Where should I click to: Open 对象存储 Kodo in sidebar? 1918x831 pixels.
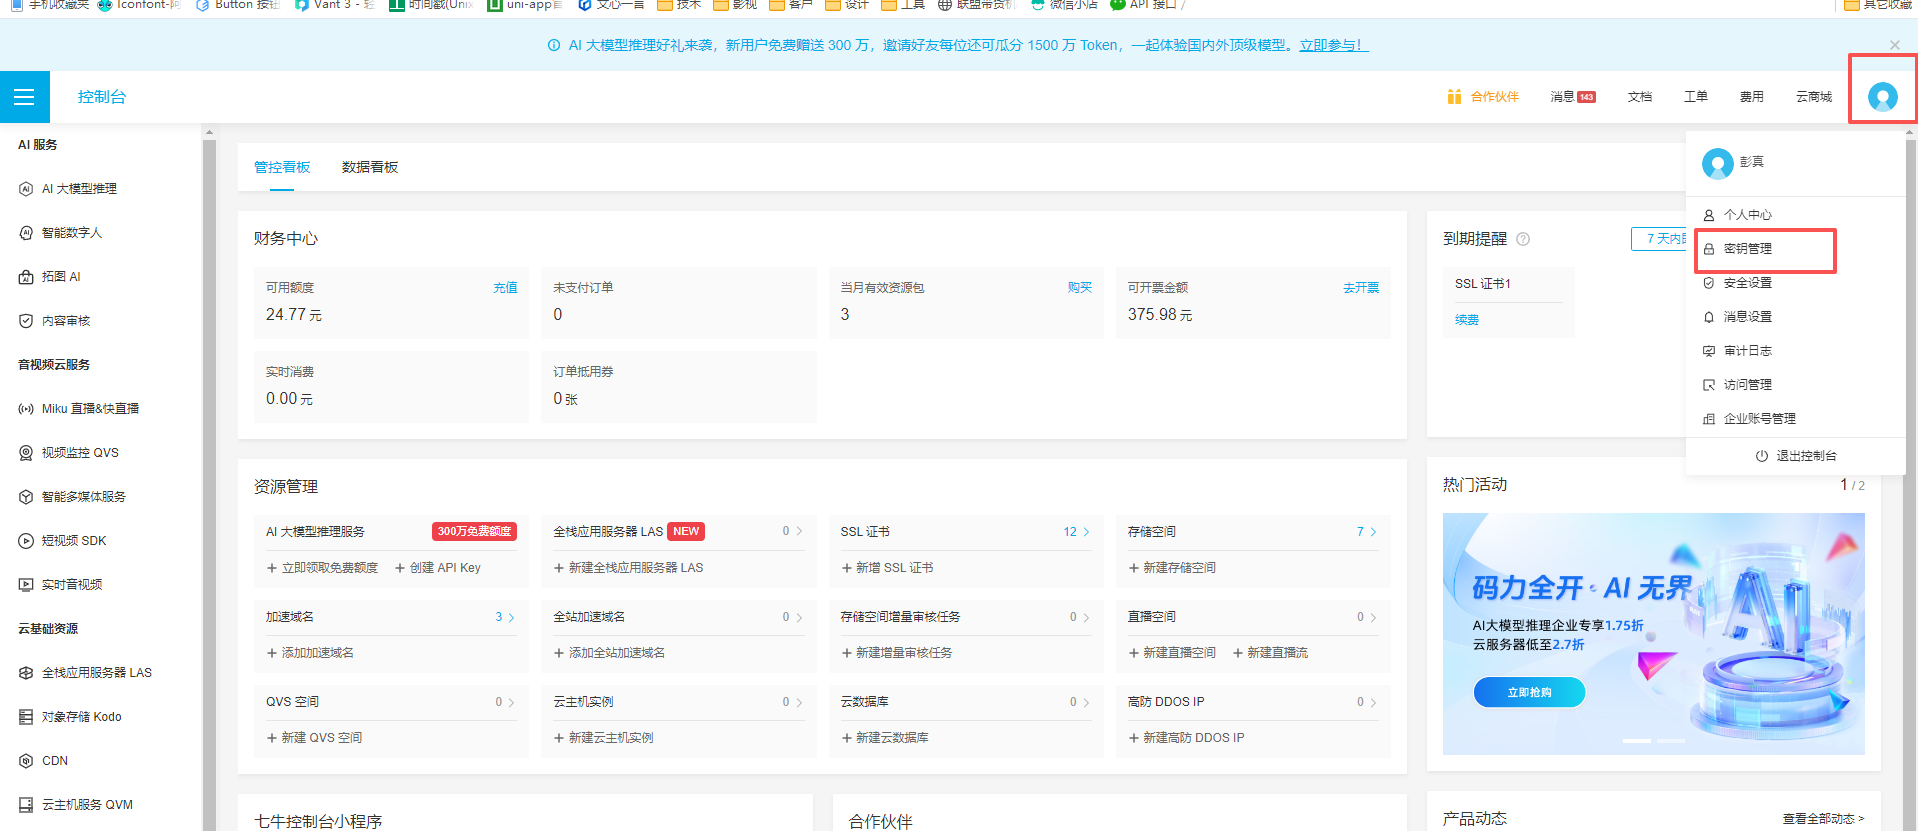point(81,717)
